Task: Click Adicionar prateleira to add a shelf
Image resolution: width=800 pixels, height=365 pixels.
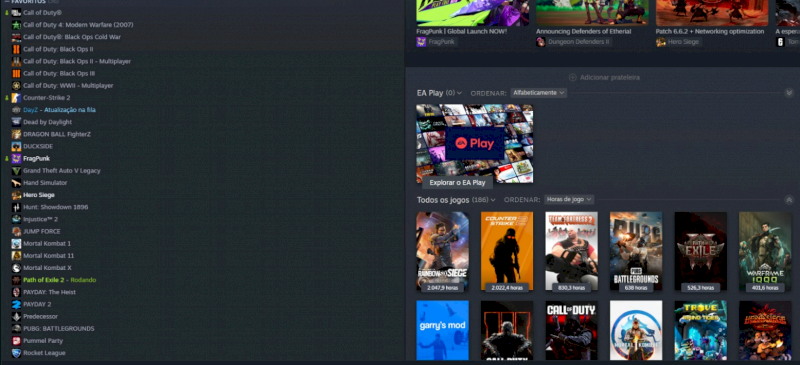Action: 604,78
